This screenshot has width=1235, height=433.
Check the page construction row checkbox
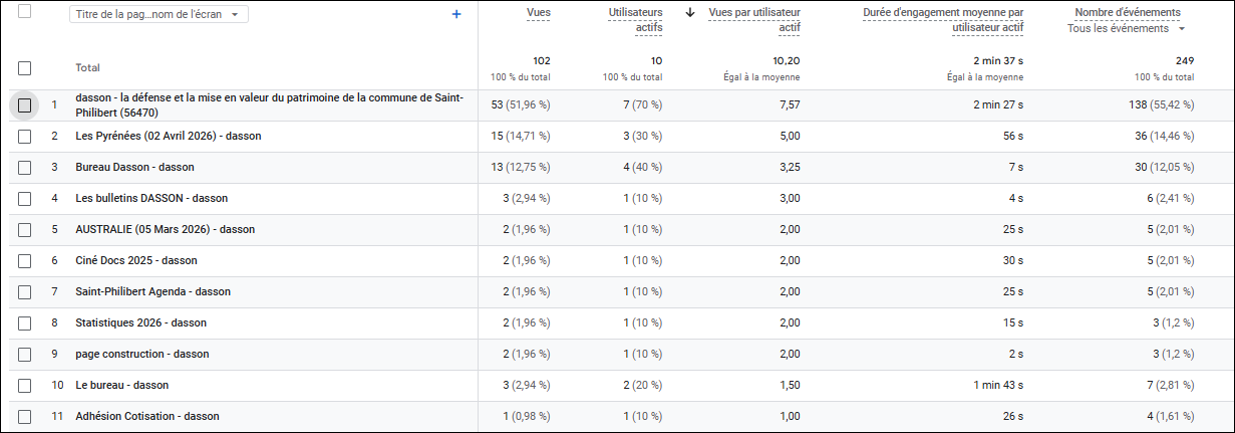pos(25,354)
